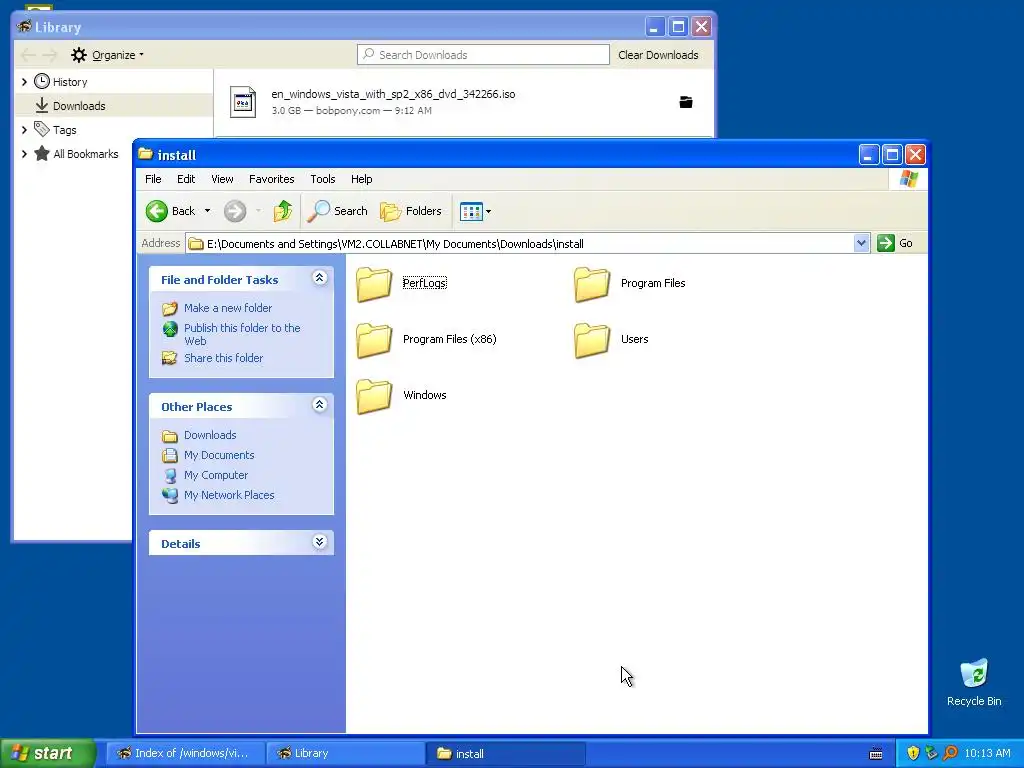Click Make a new folder link
Image resolution: width=1024 pixels, height=768 pixels.
pyautogui.click(x=228, y=308)
